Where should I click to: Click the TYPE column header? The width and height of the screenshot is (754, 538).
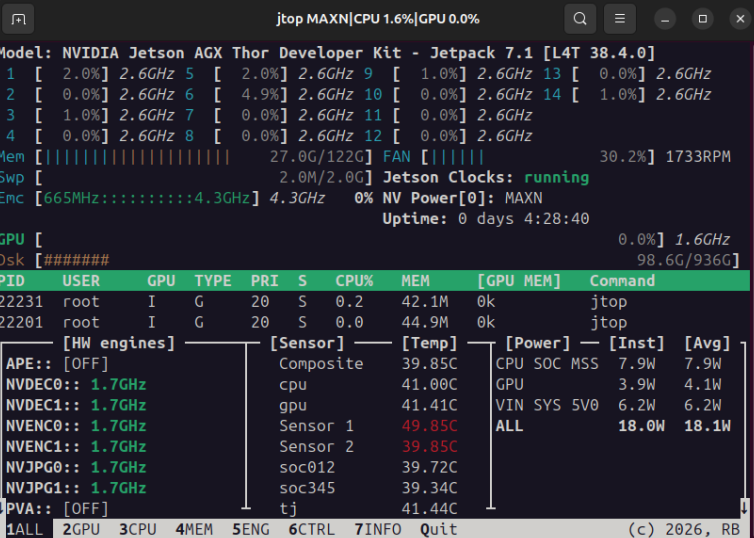pos(213,281)
